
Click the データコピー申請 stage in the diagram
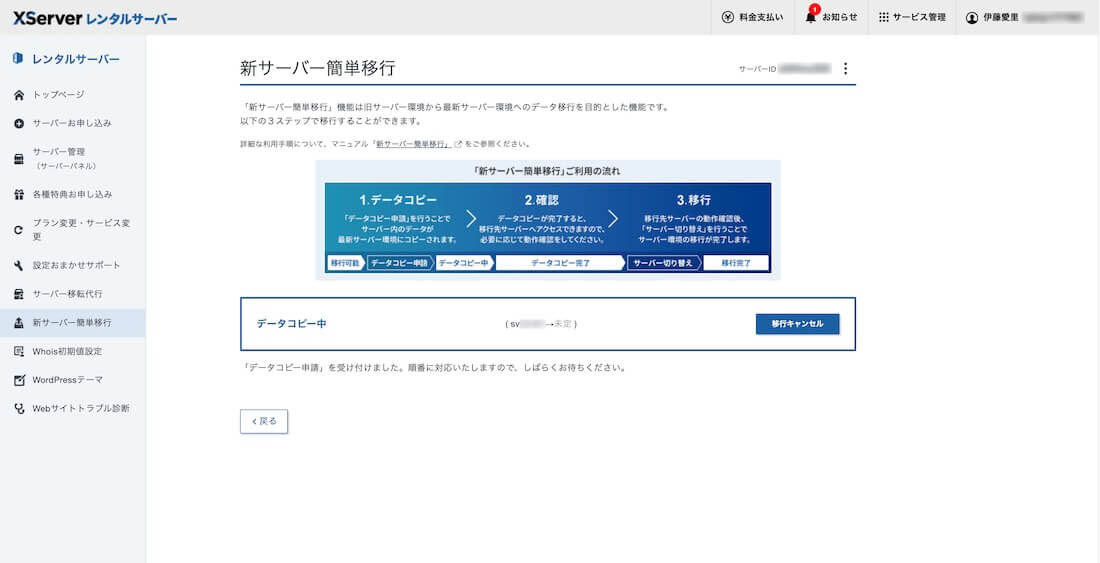pos(399,264)
